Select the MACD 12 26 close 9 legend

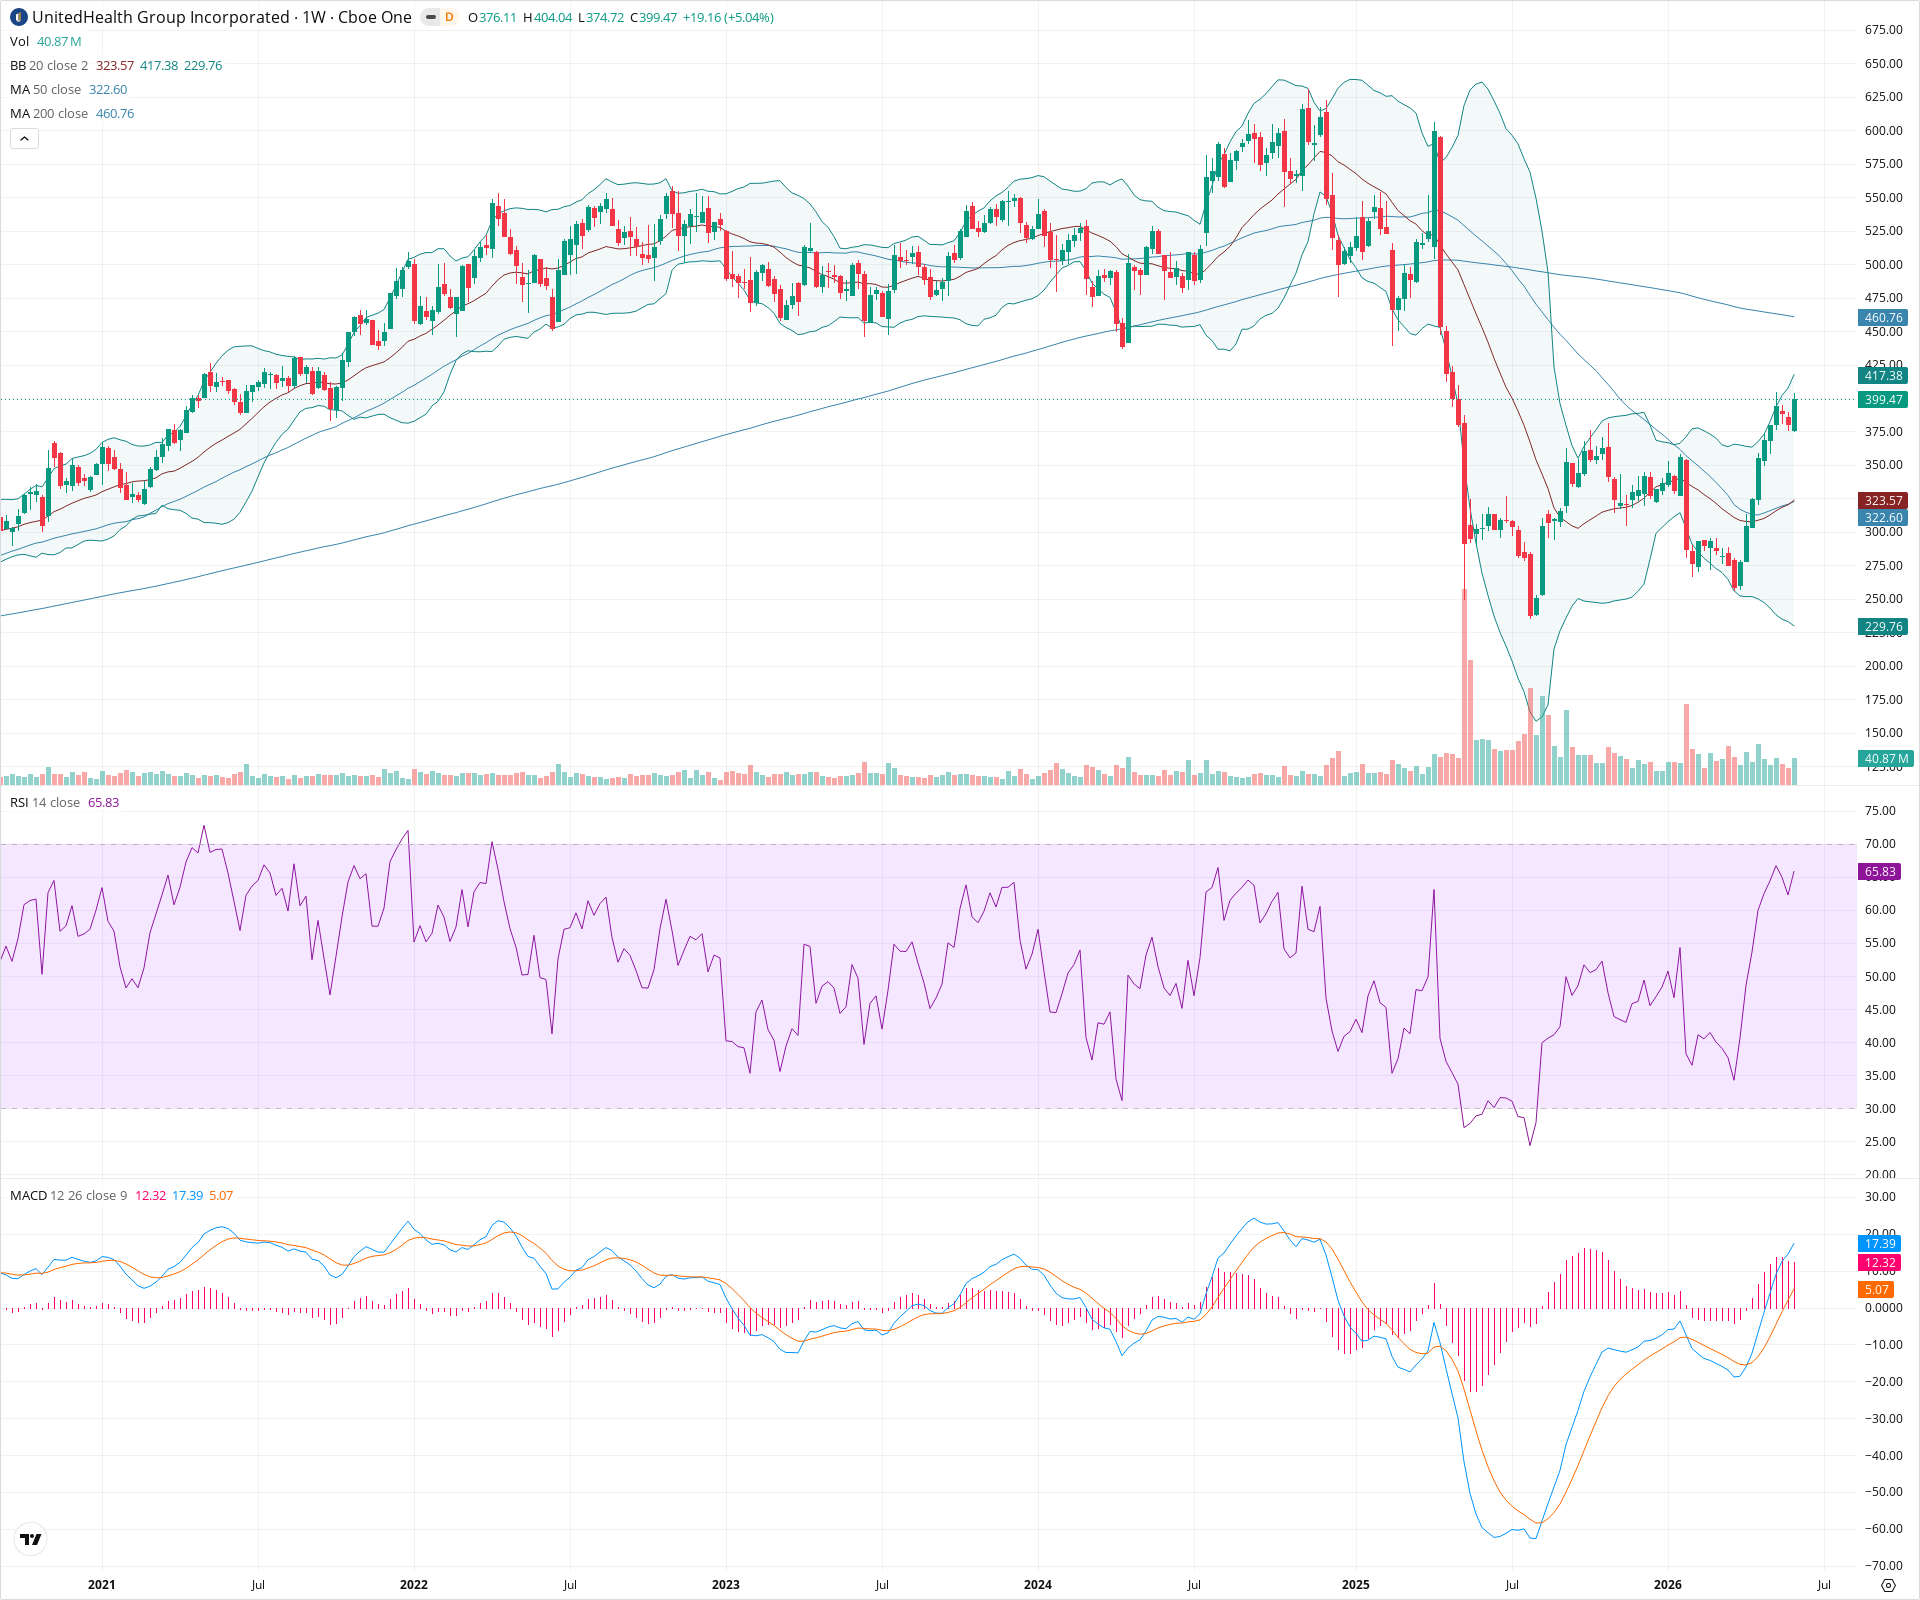click(x=69, y=1195)
